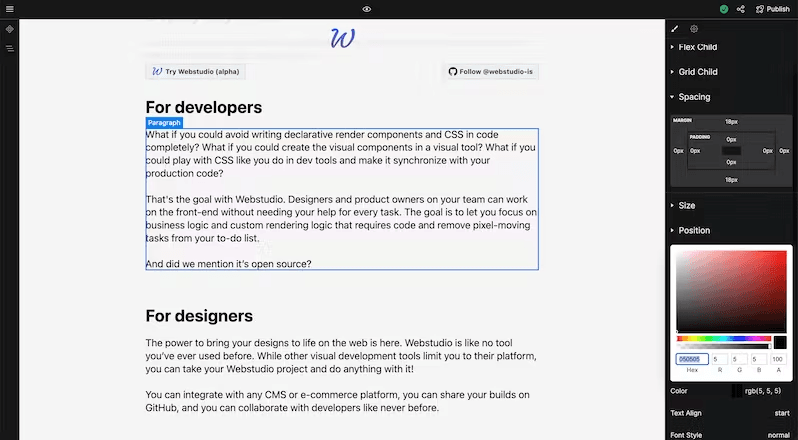Click the Color property swatch beside rgb(5, 5, 5)
Viewport: 798px width, 440px height.
pos(737,391)
